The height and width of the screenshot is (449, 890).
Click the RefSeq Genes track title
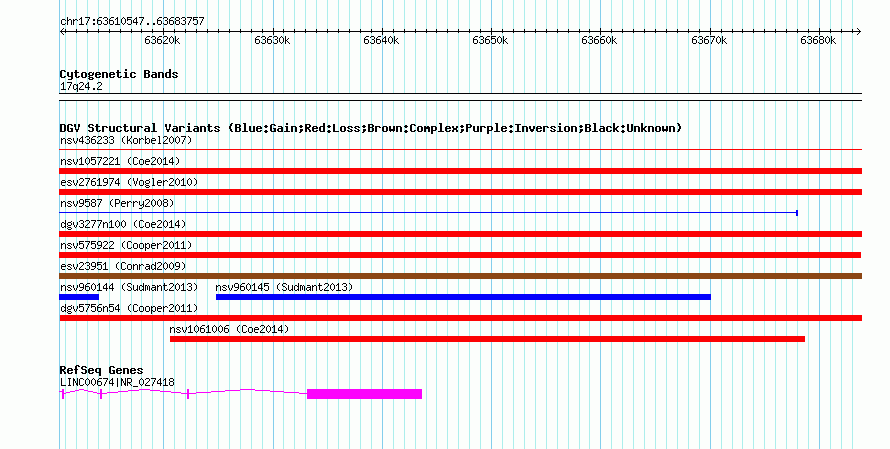pos(101,370)
